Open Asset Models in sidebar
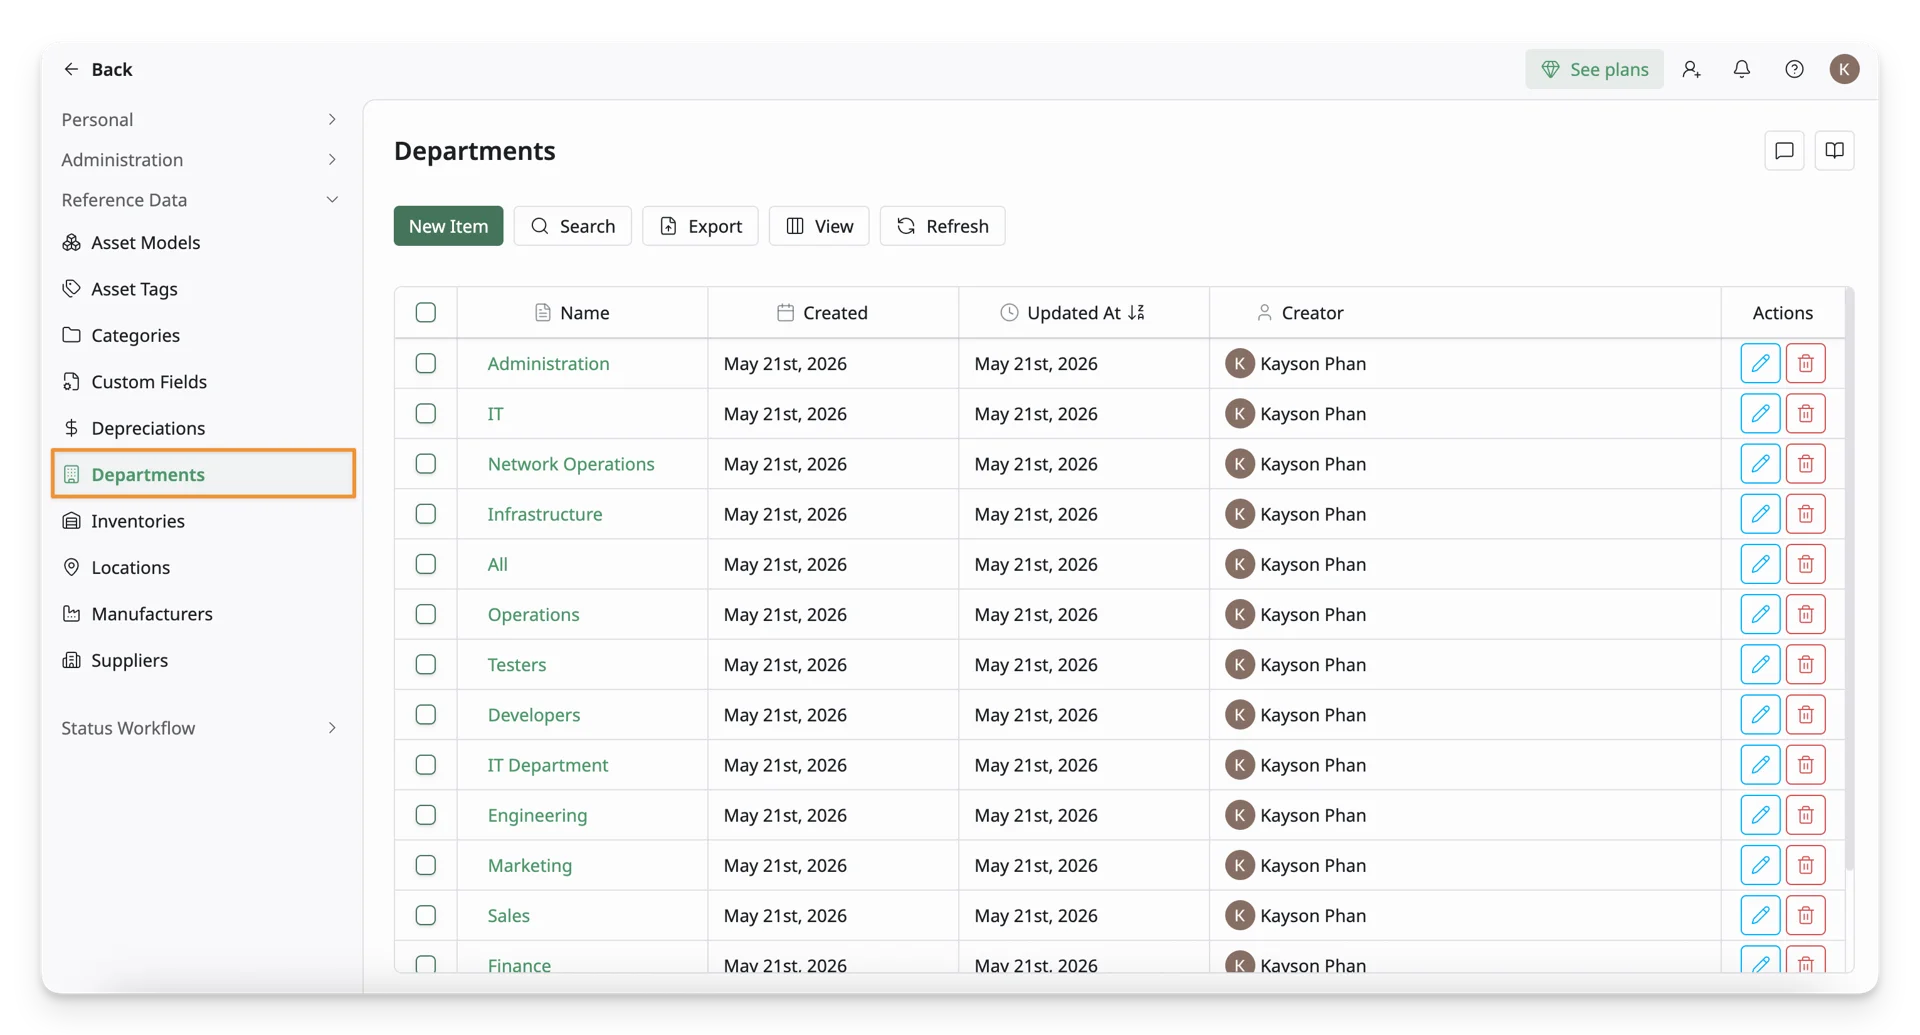Viewport: 1920px width, 1035px height. 145,243
